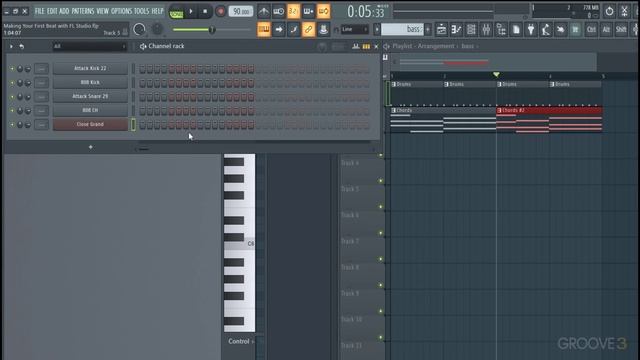Image resolution: width=640 pixels, height=360 pixels.
Task: Open the EDIT menu
Action: point(52,11)
